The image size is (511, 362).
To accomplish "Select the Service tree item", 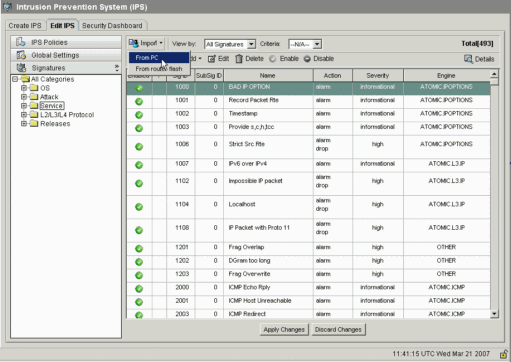I will pyautogui.click(x=51, y=106).
